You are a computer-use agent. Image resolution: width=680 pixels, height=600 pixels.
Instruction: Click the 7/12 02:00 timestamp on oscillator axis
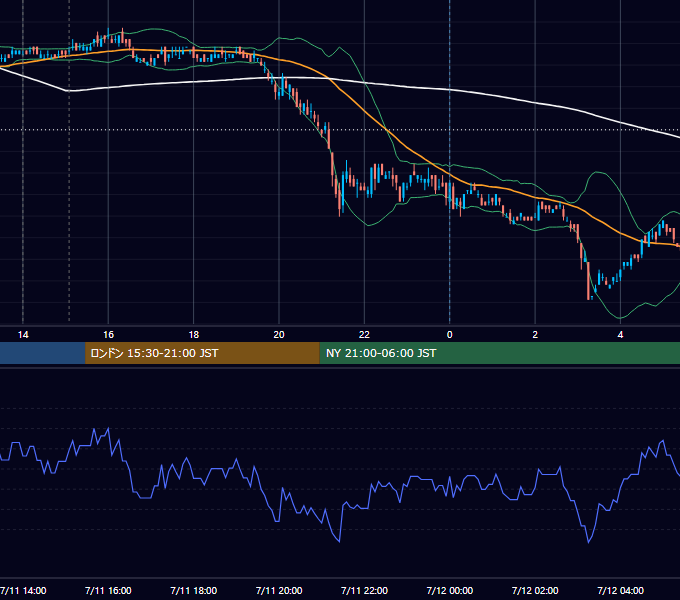[535, 590]
